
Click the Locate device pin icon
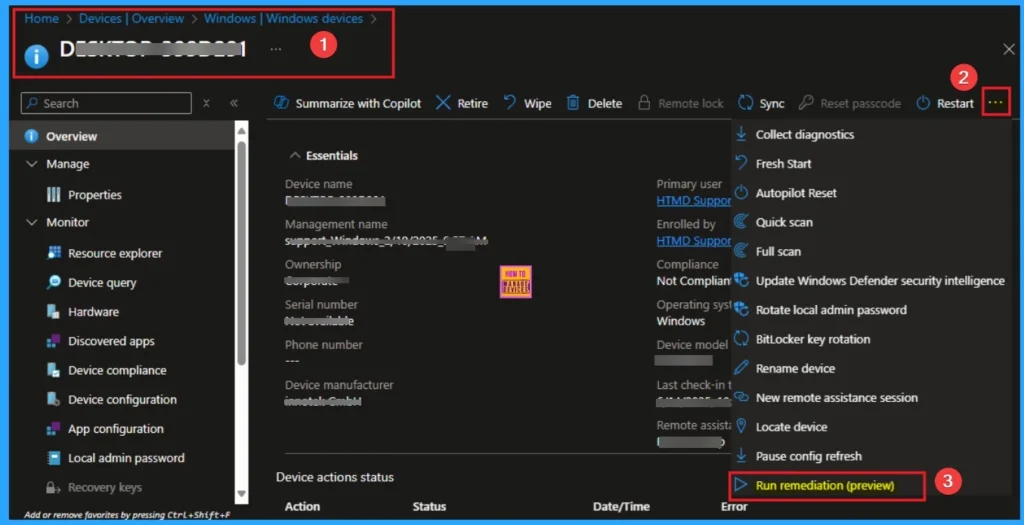click(741, 426)
